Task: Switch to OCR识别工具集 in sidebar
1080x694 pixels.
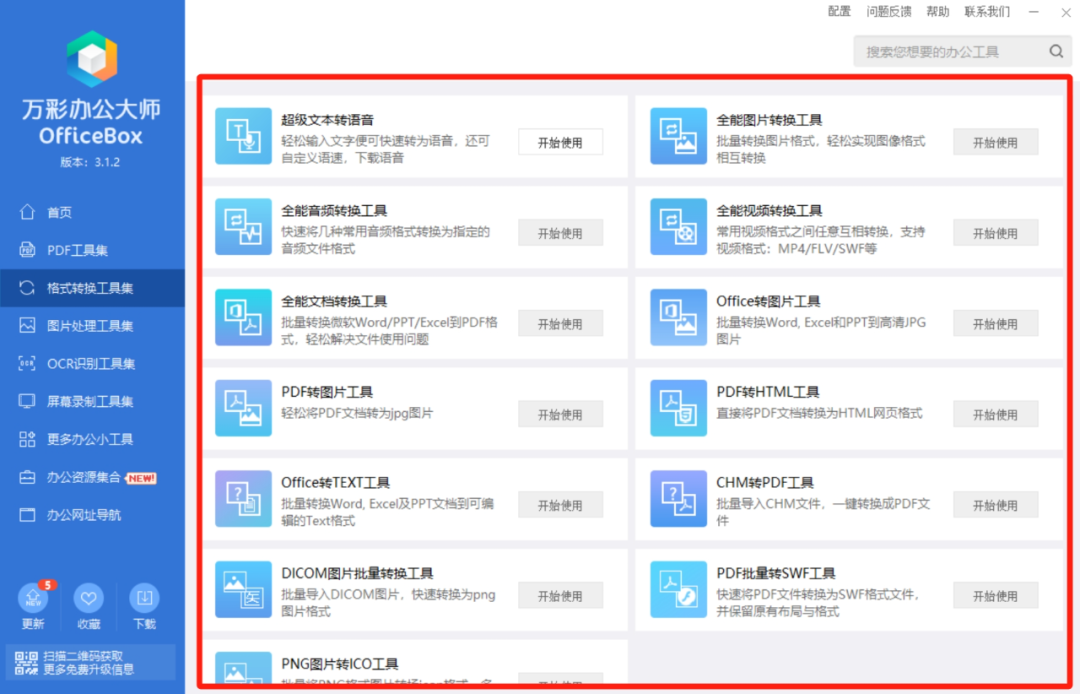Action: 90,364
